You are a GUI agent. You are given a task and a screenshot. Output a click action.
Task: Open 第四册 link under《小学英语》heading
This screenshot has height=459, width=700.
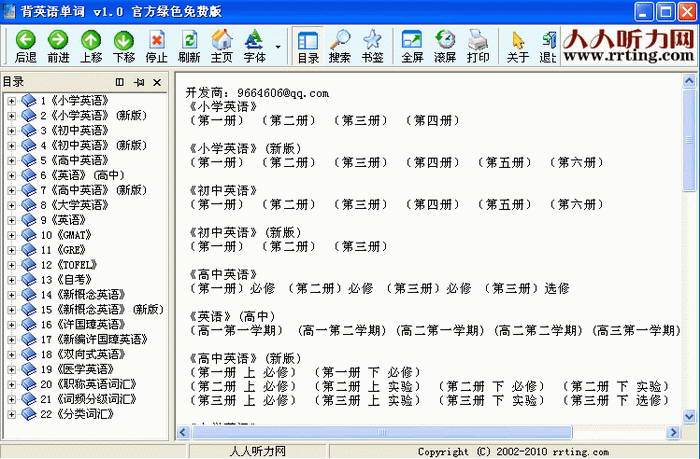[433, 121]
